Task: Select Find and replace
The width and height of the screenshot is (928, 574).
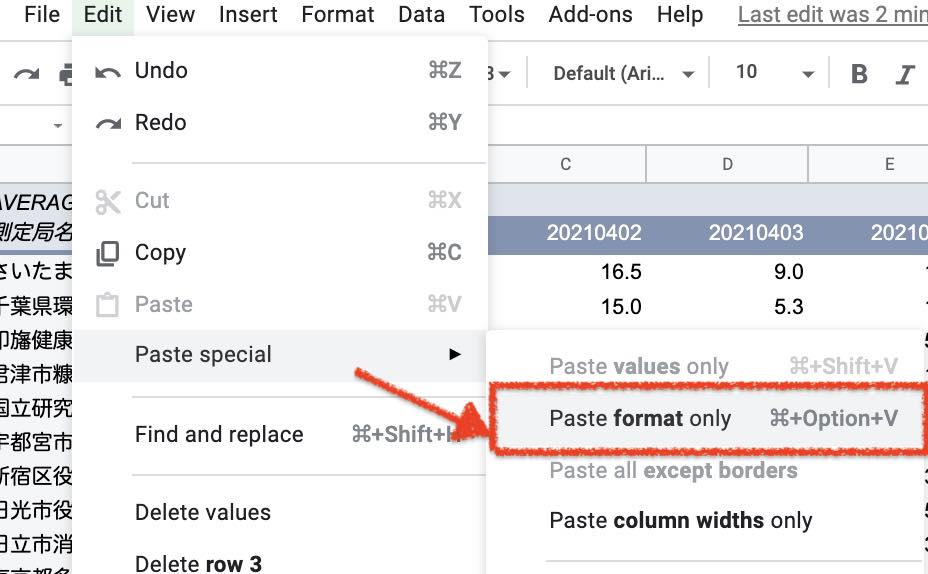Action: (x=219, y=435)
